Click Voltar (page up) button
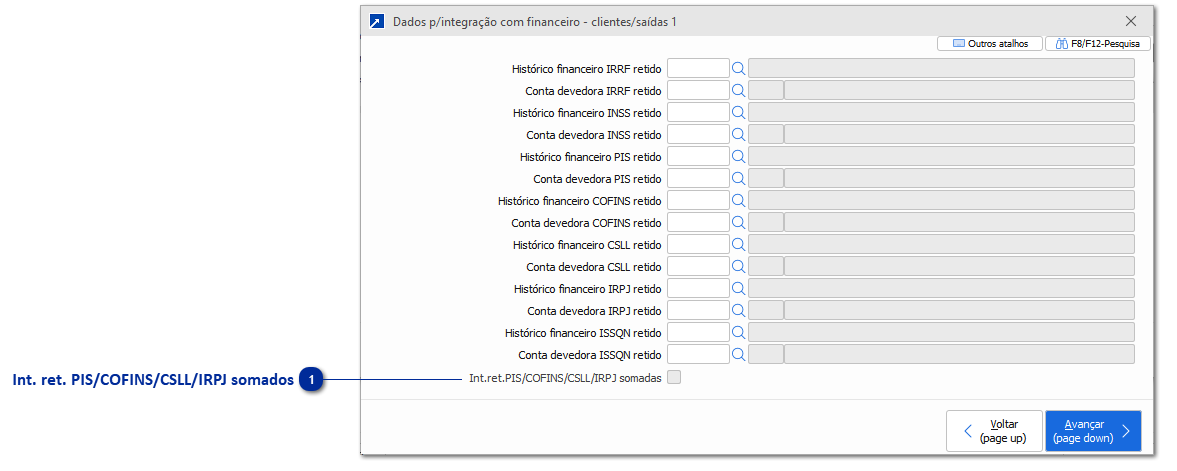The height and width of the screenshot is (471, 1177). click(x=995, y=431)
